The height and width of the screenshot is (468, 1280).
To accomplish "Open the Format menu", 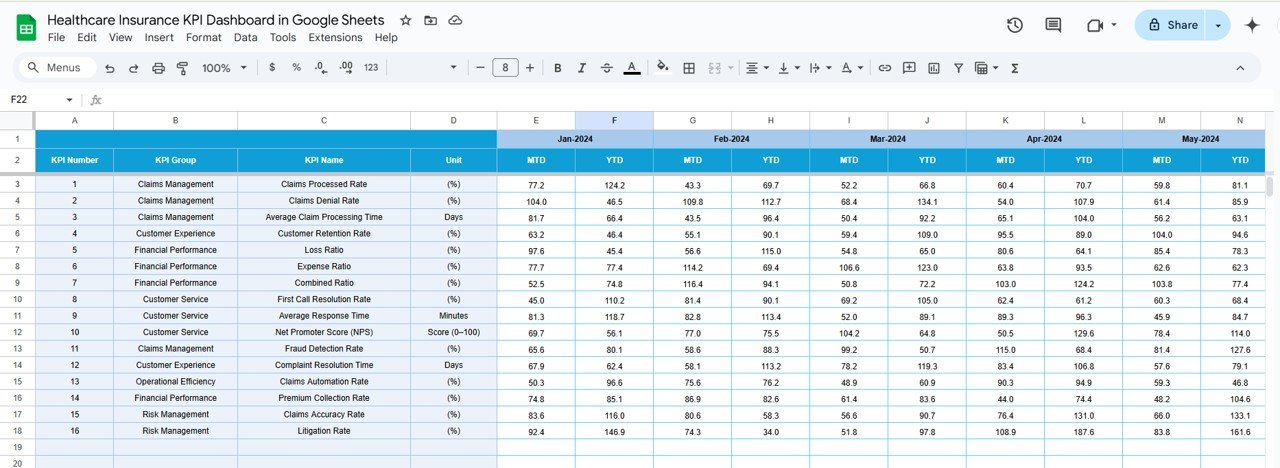I will pos(204,38).
